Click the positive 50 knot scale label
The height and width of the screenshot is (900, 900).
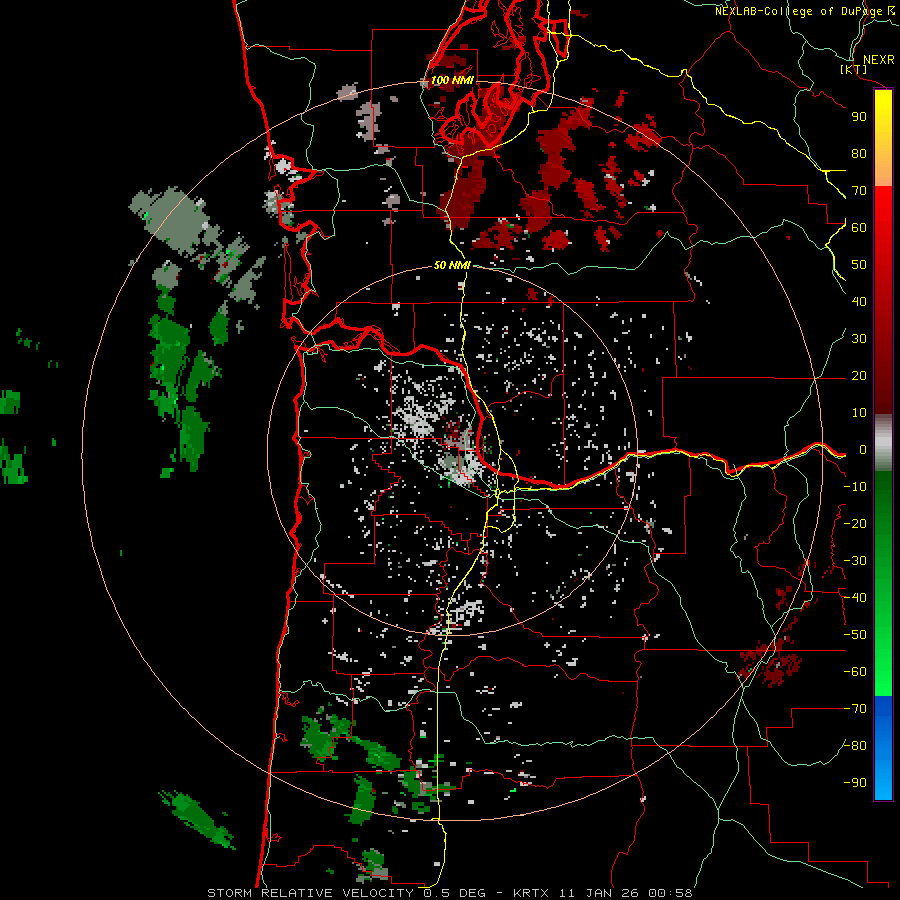[859, 265]
